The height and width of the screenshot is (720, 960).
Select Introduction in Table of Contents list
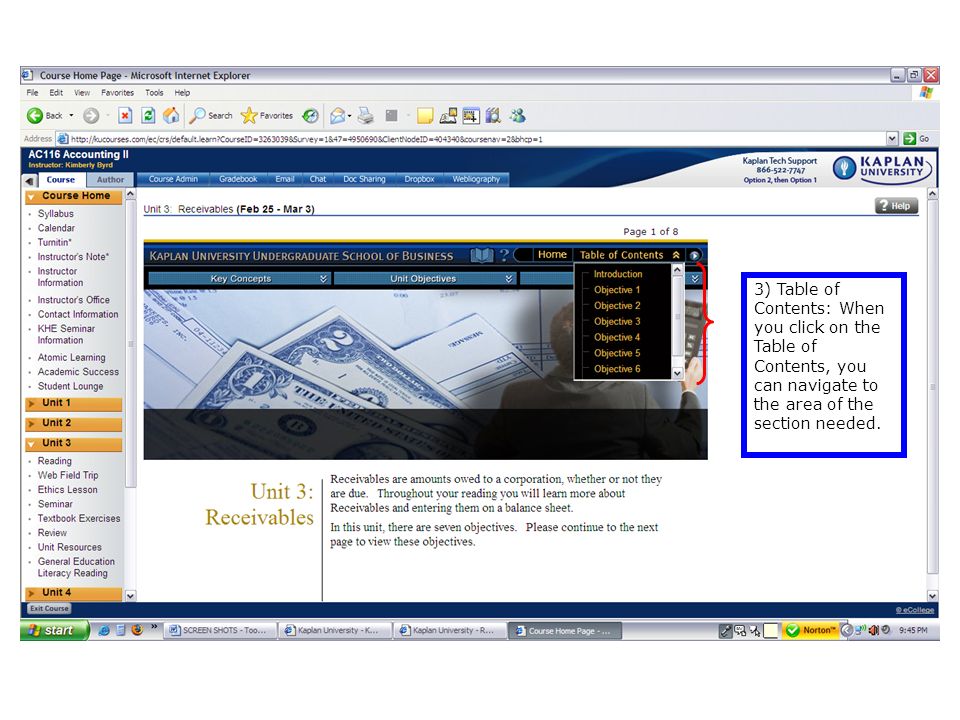pos(618,274)
